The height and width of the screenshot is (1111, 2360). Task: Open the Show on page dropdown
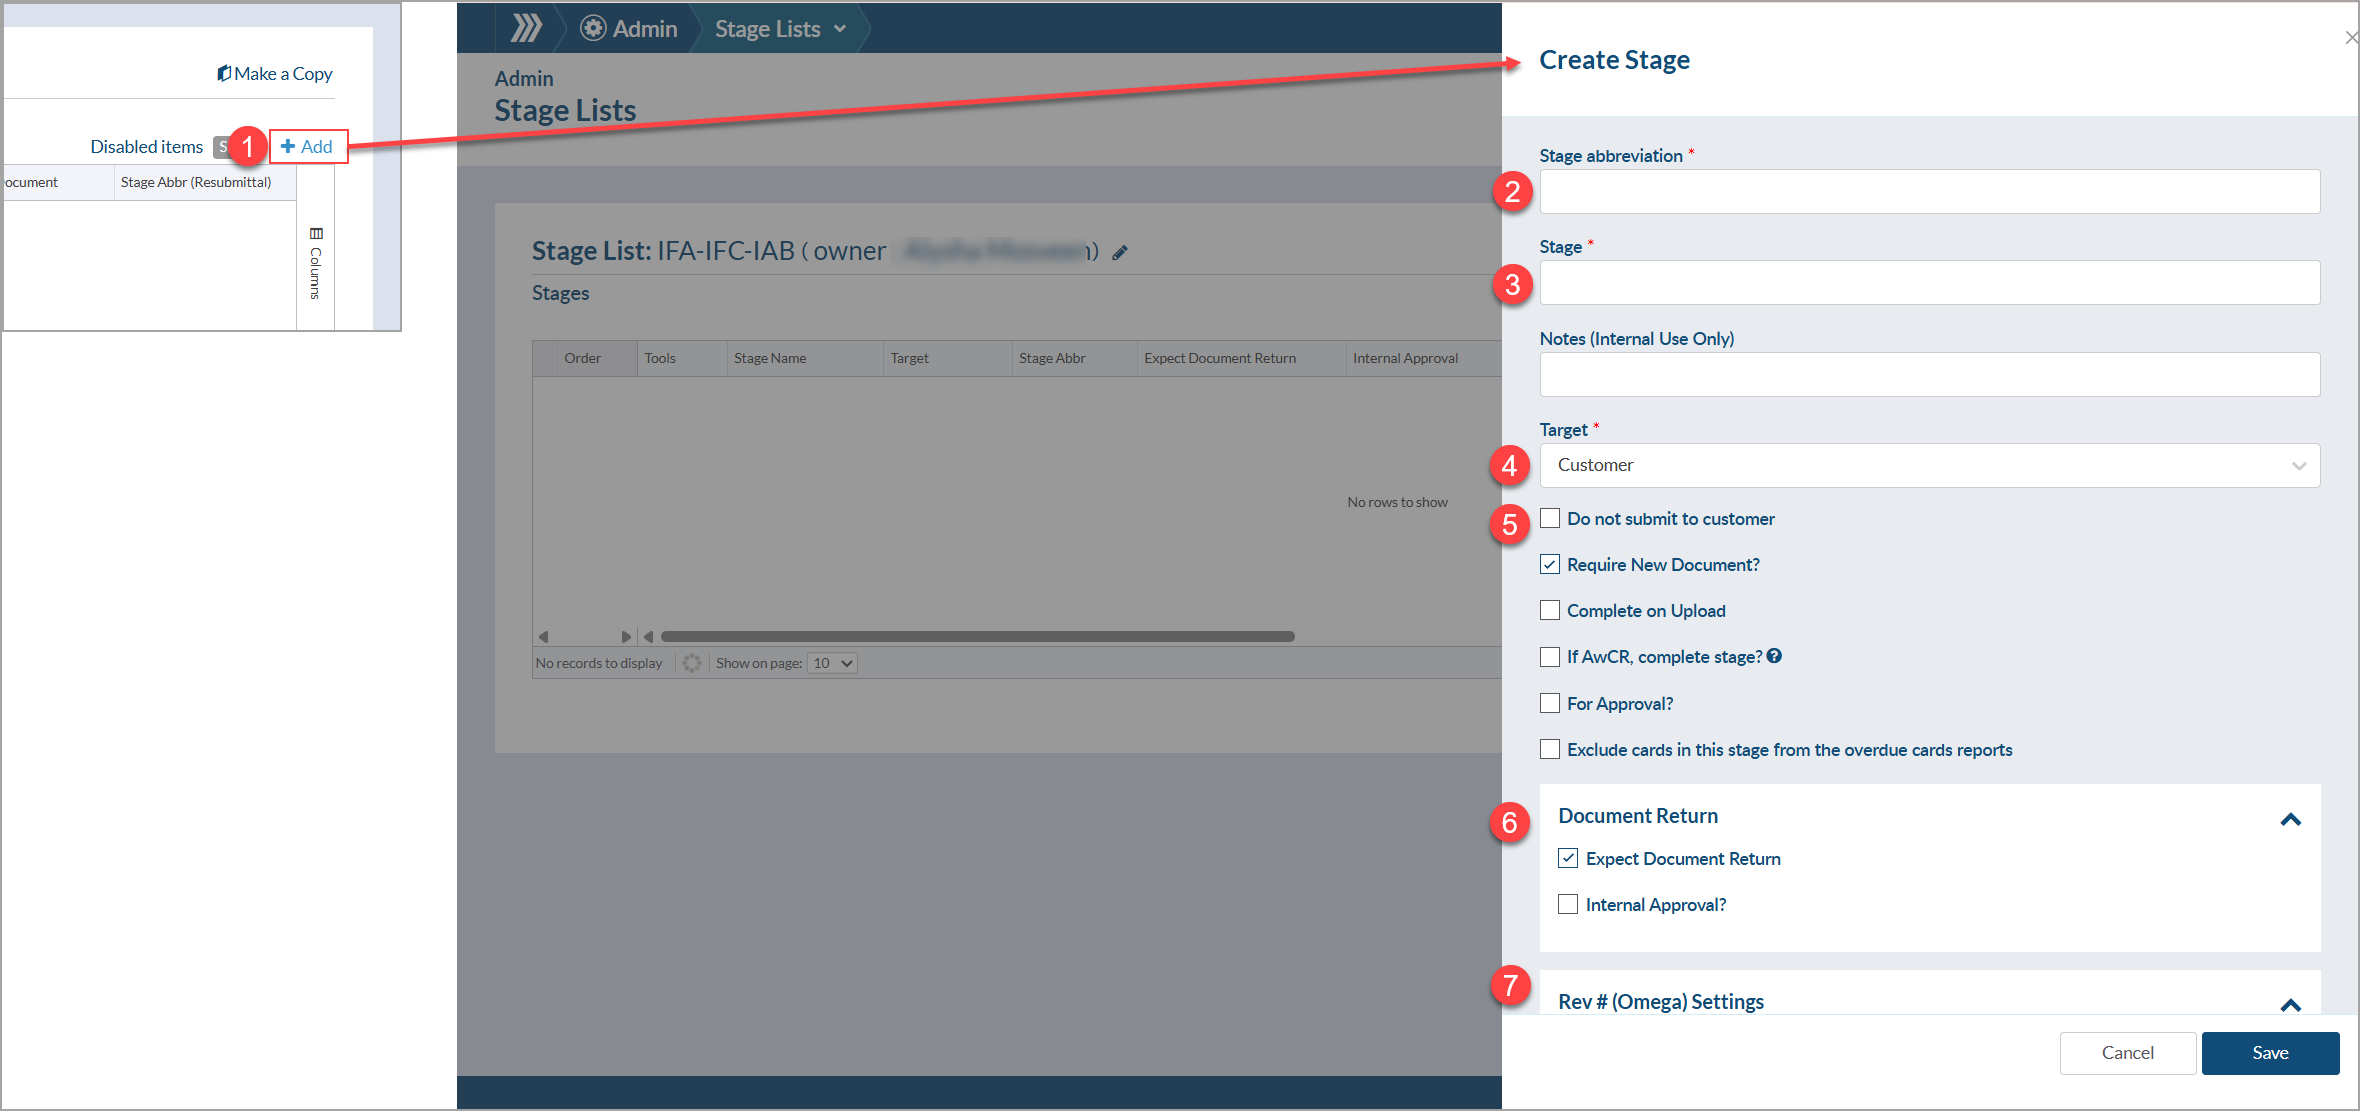tap(832, 663)
